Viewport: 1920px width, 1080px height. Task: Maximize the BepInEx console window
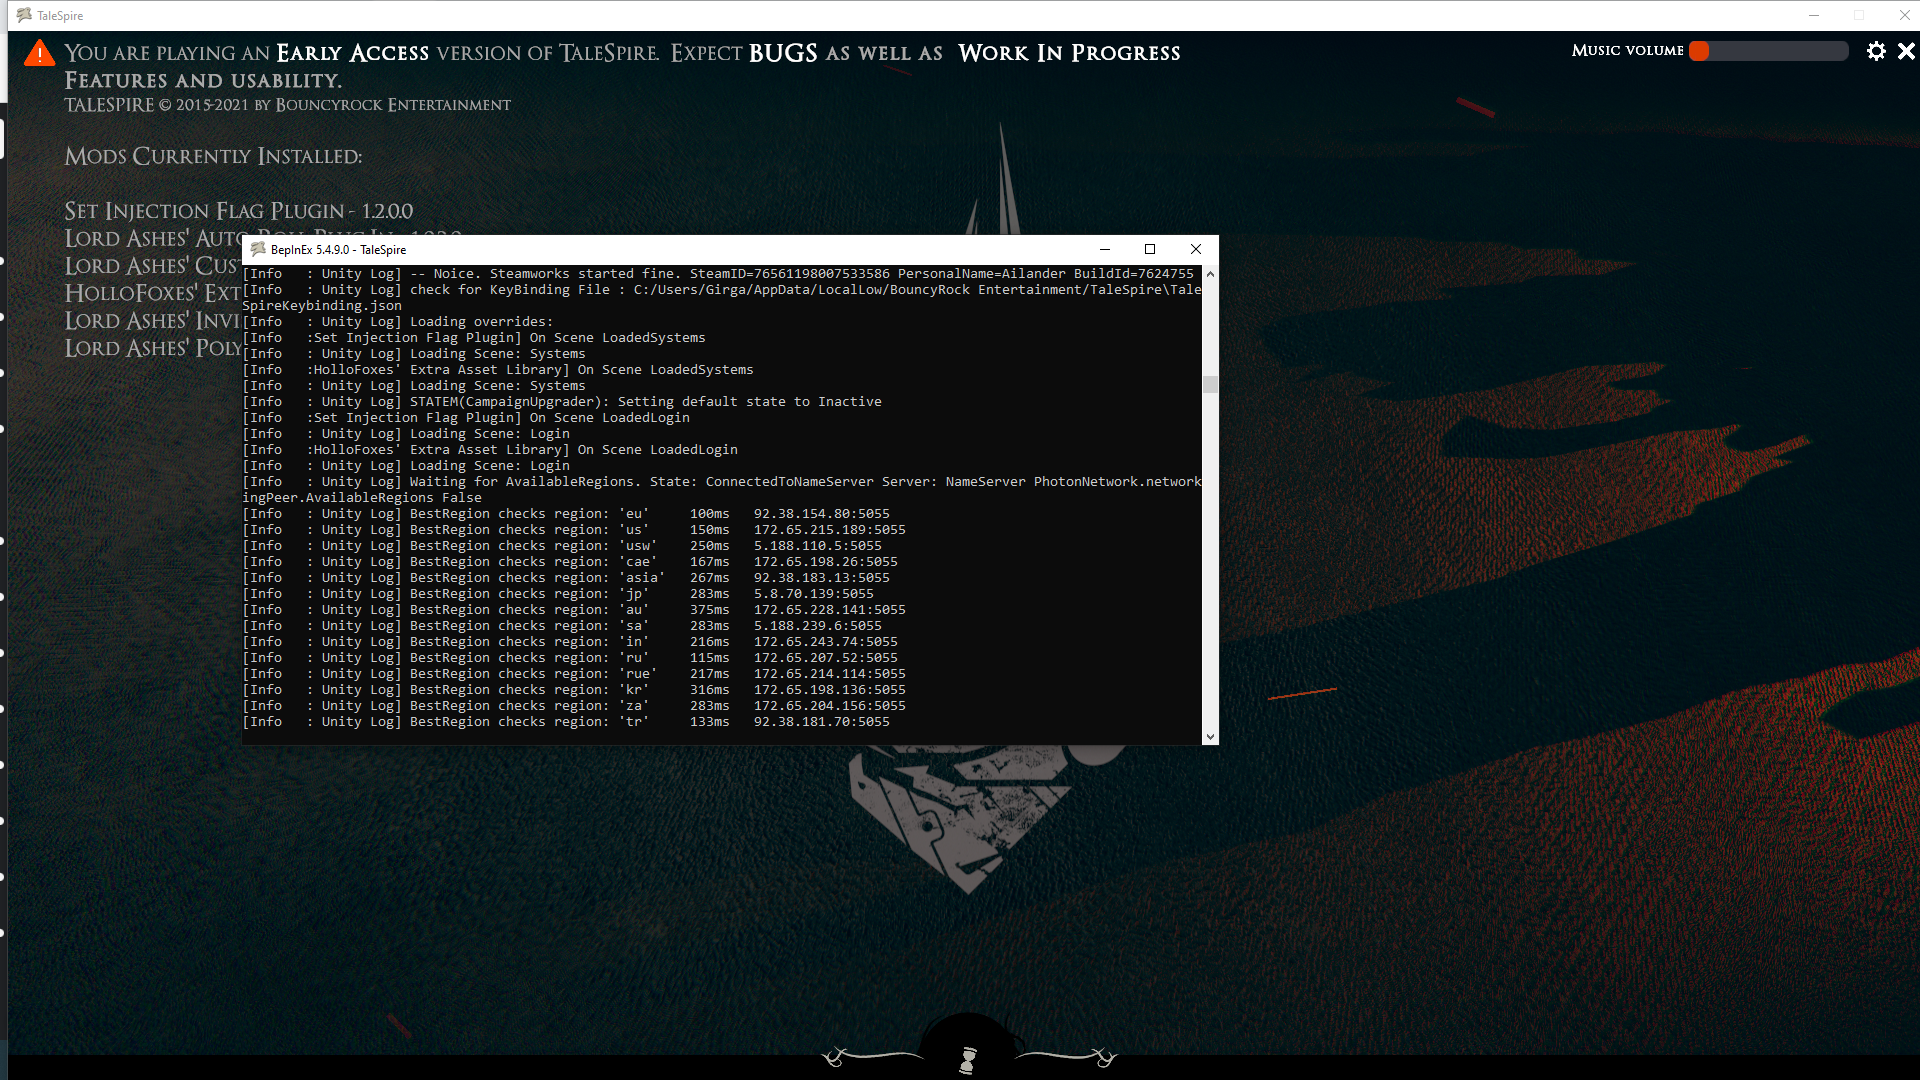(x=1150, y=249)
